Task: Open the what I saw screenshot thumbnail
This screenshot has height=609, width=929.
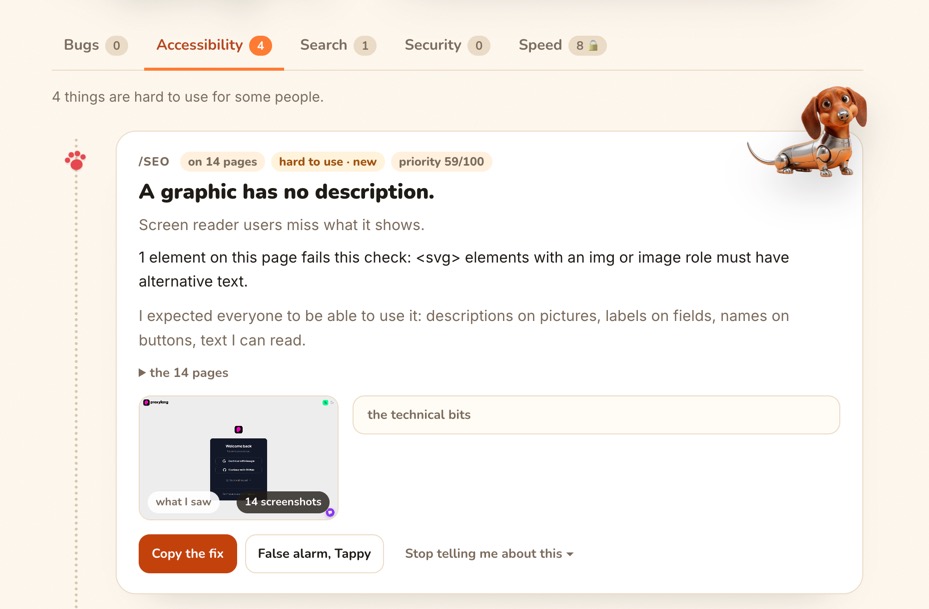Action: [x=238, y=457]
